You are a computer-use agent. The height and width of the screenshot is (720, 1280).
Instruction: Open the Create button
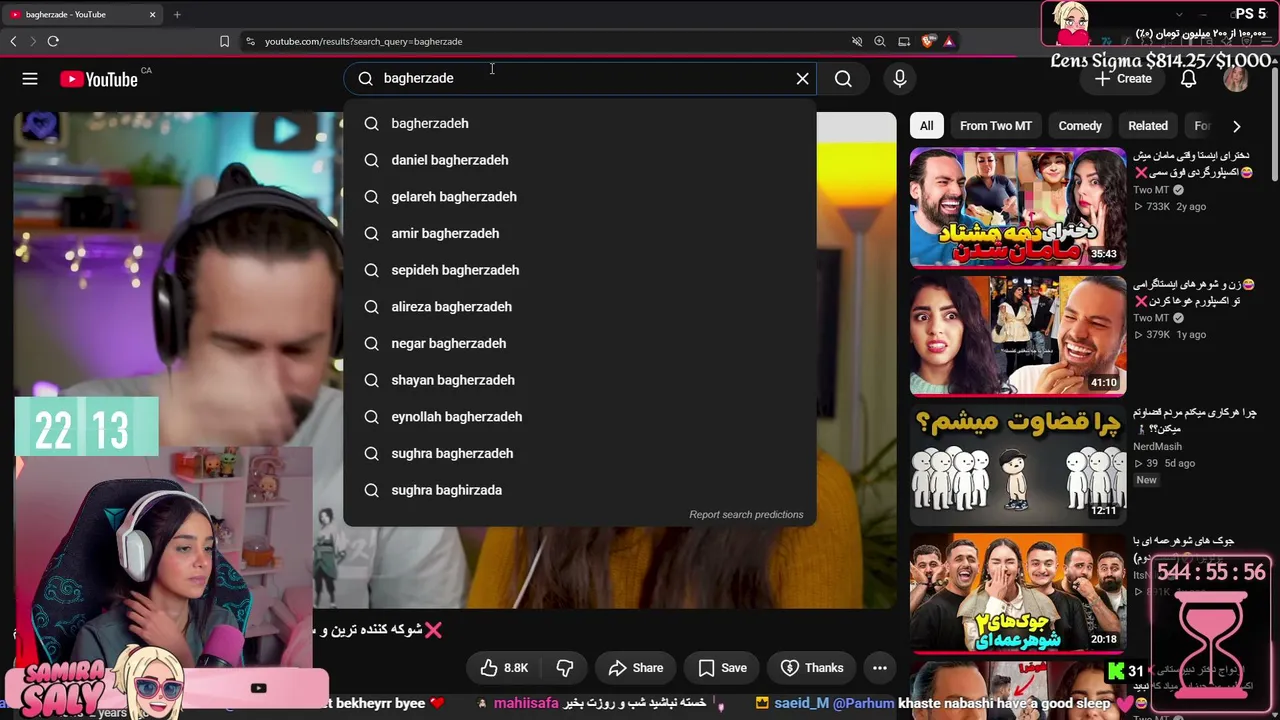[x=1123, y=79]
